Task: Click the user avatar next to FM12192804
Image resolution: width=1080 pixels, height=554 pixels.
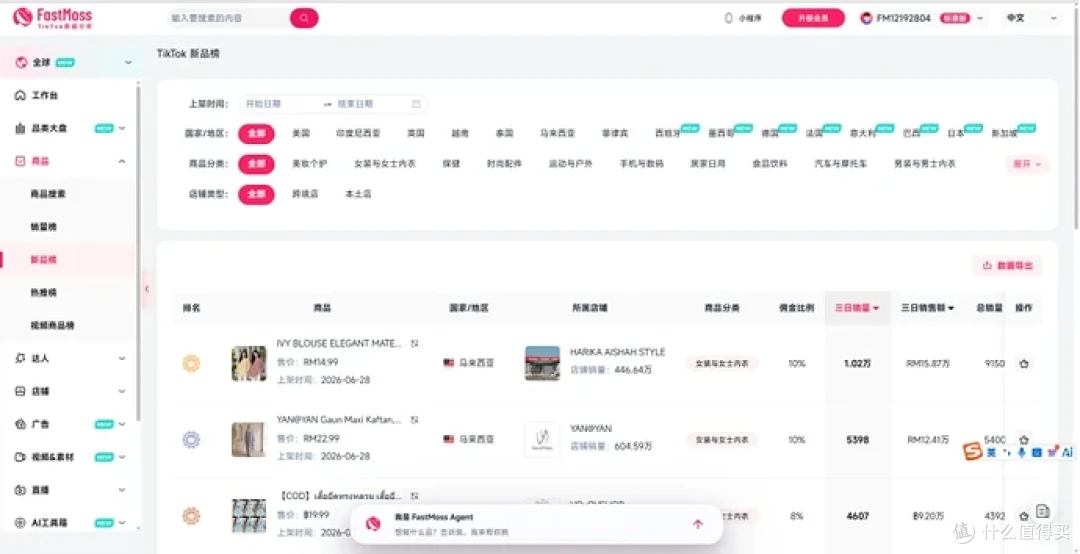Action: (x=866, y=19)
